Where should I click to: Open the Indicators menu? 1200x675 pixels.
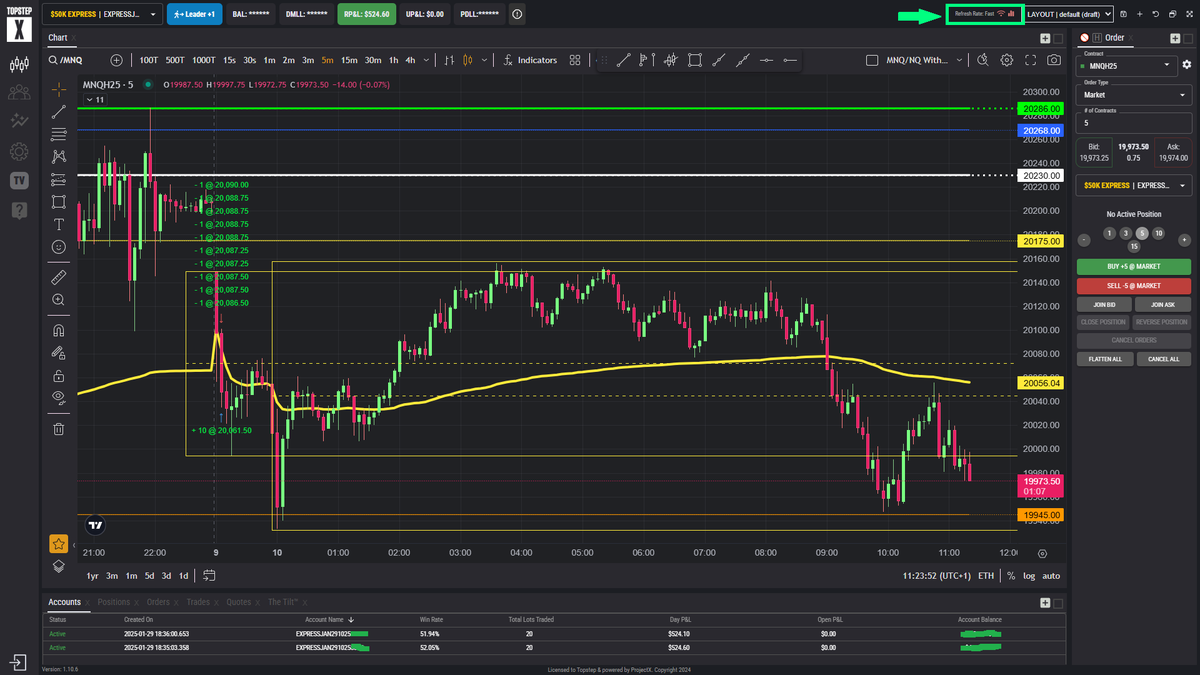530,60
